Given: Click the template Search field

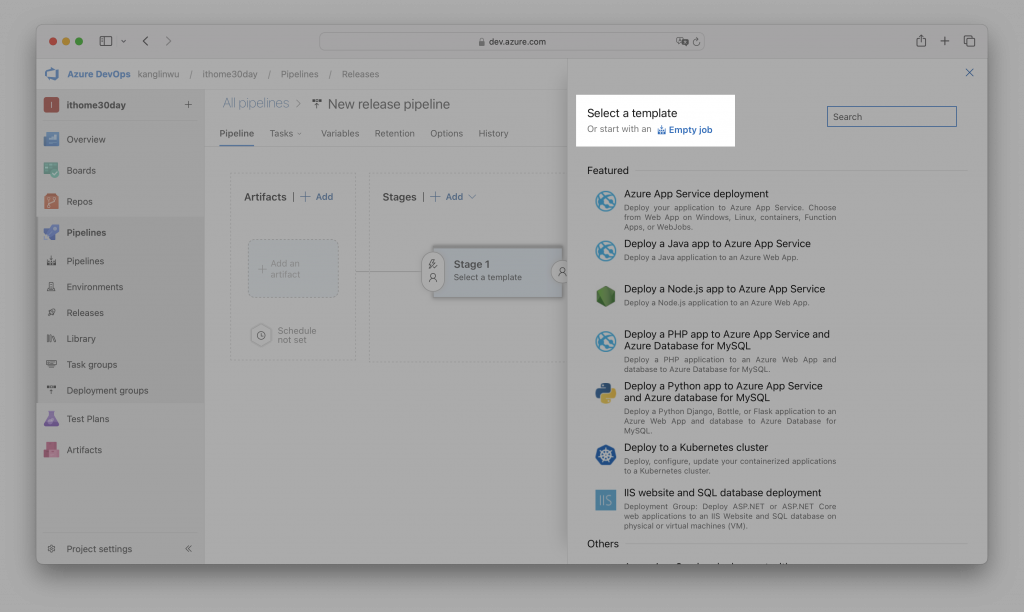Looking at the screenshot, I should [x=891, y=116].
